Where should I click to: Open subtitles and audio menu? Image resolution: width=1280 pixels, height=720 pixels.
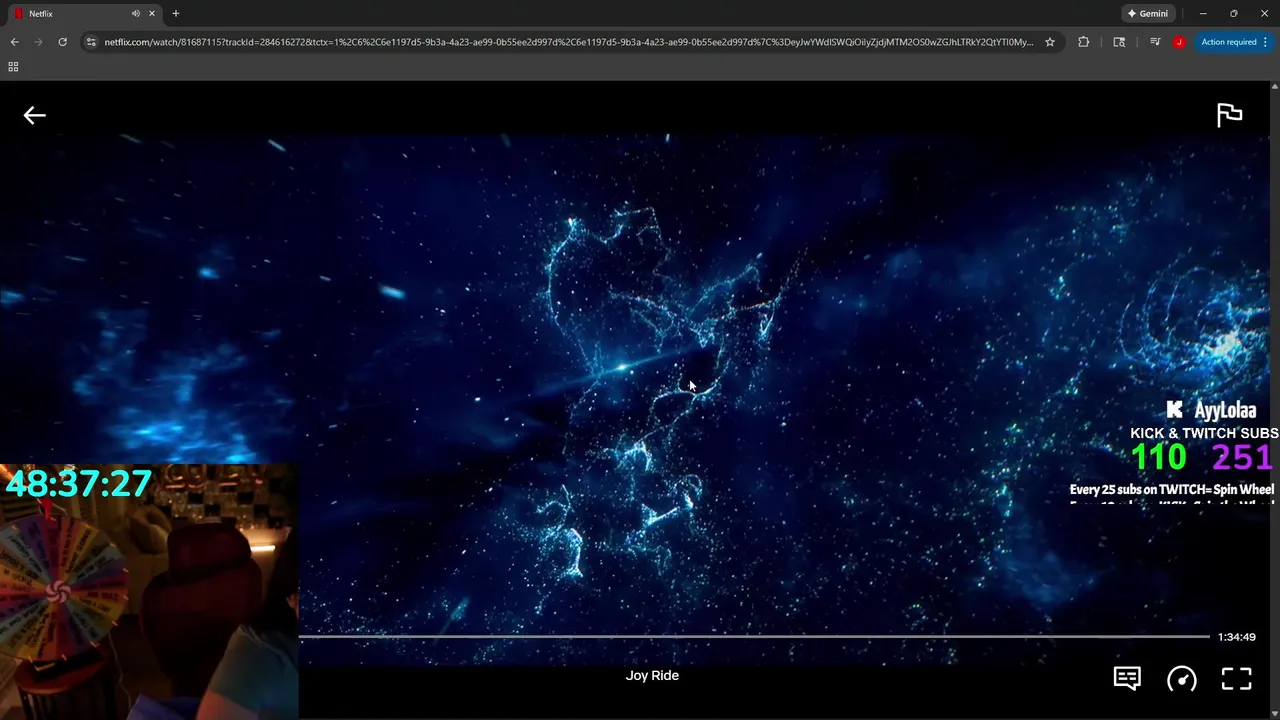coord(1127,678)
